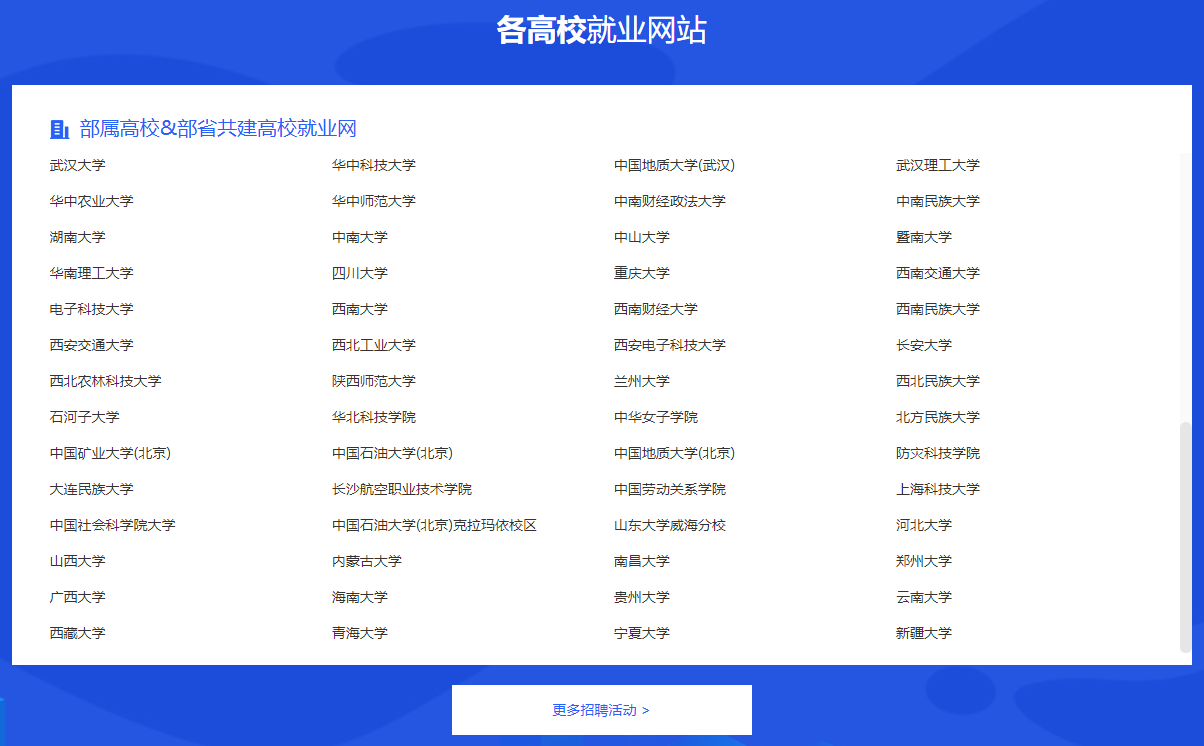Image resolution: width=1204 pixels, height=746 pixels.
Task: Open 武汉大学 employment site link
Action: 78,165
